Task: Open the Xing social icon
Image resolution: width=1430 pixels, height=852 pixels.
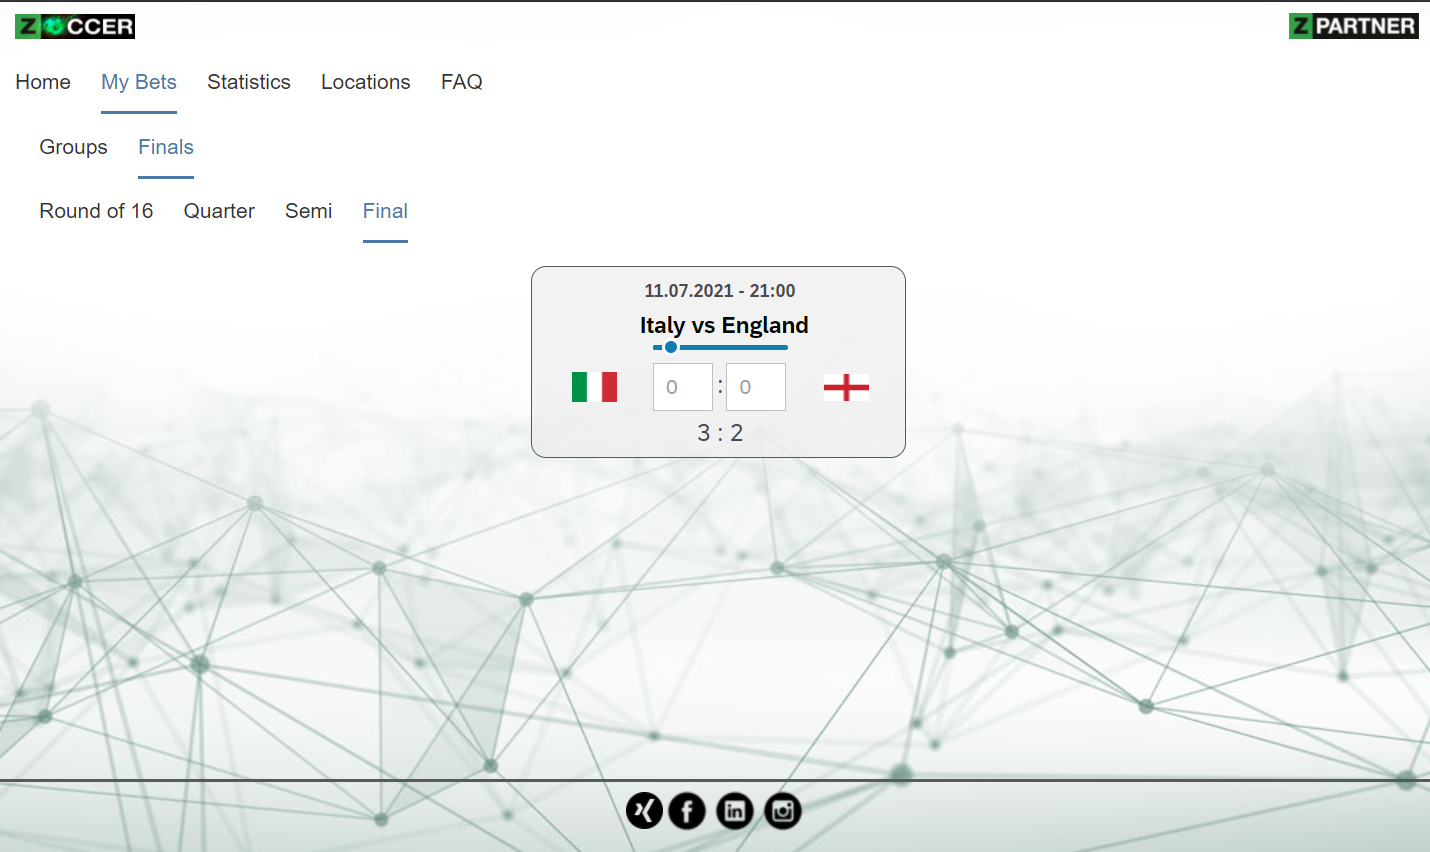Action: coord(644,811)
